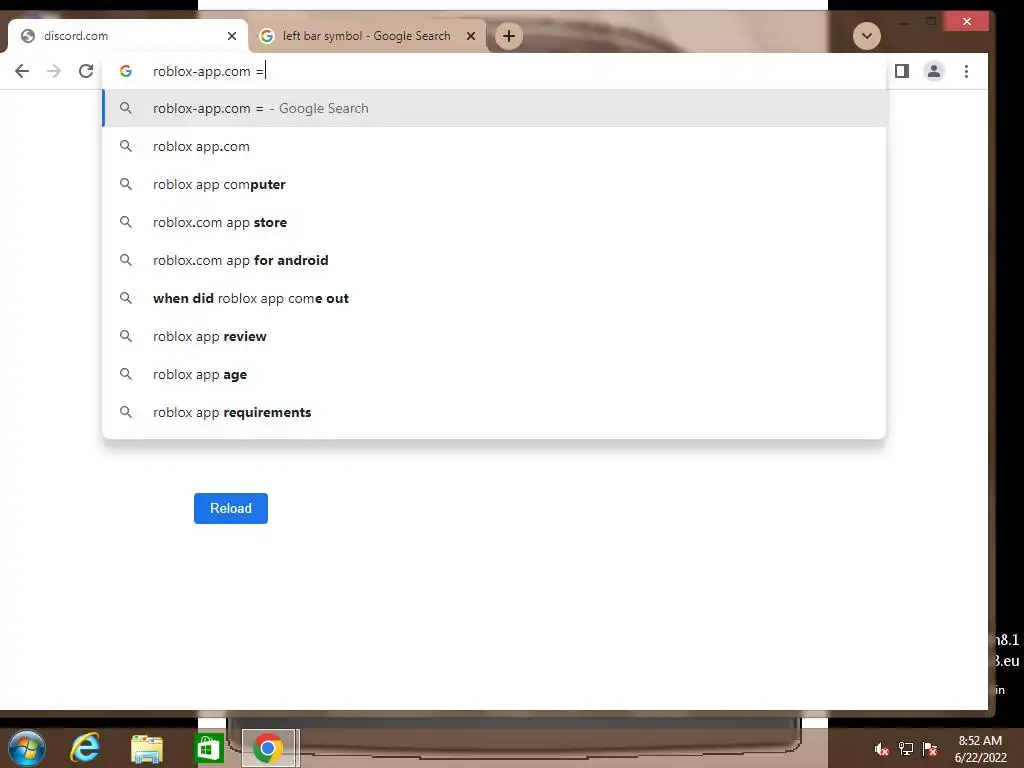The image size is (1024, 768).
Task: Click the magnifier icon beside 'roblox app review'
Action: pos(126,336)
